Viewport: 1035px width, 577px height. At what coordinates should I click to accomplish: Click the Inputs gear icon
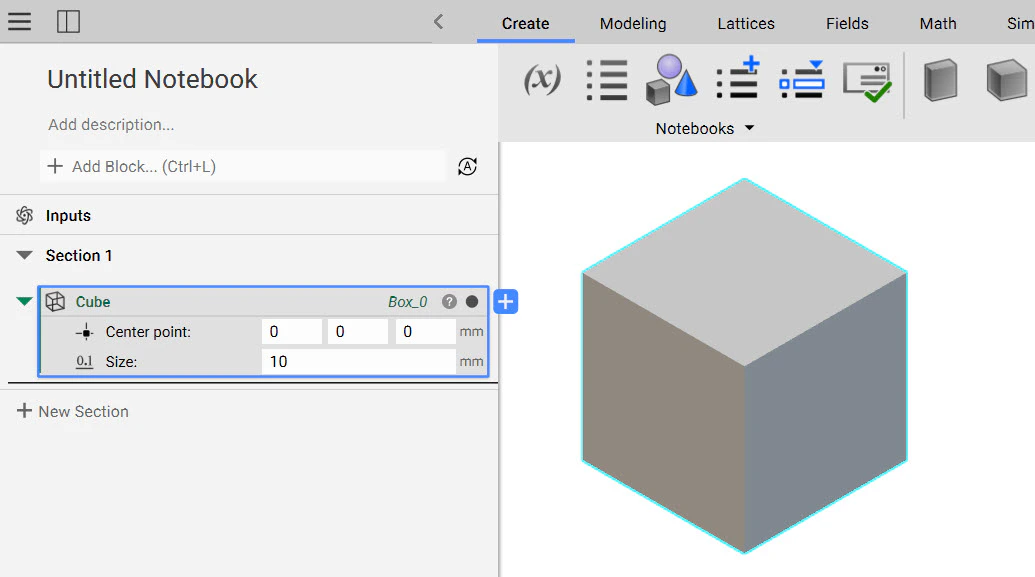point(24,215)
